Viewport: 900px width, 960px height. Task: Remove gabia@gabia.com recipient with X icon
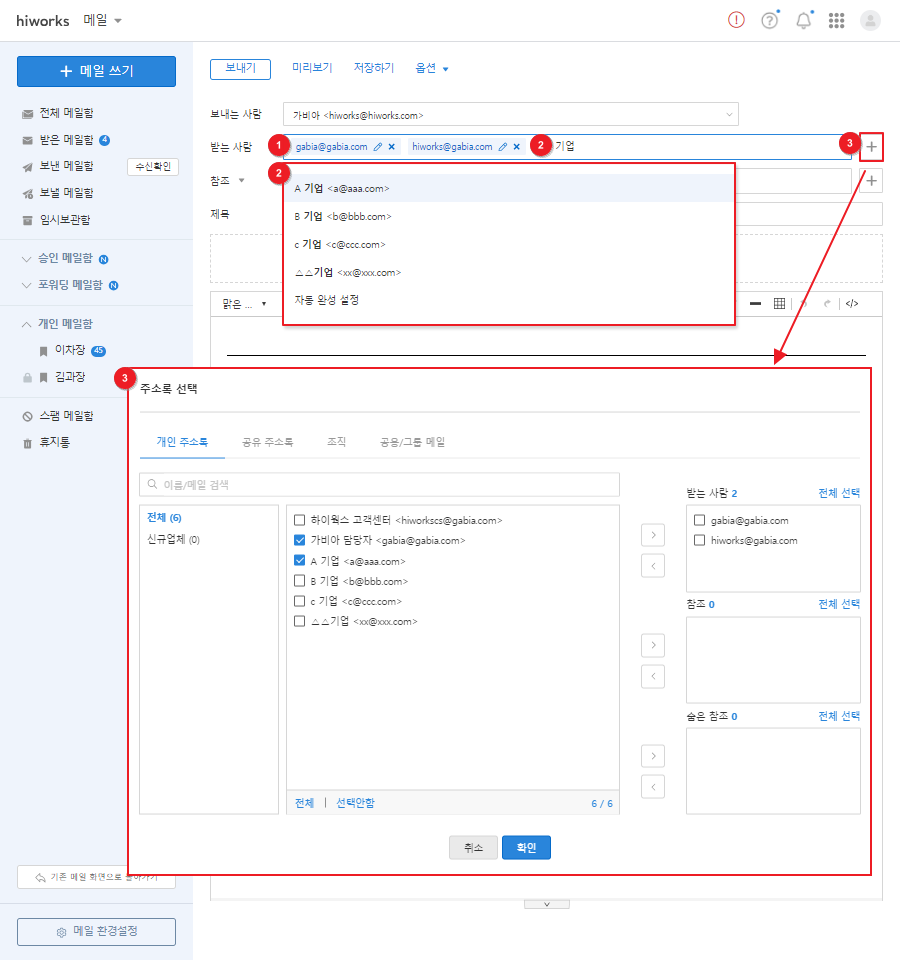point(392,147)
